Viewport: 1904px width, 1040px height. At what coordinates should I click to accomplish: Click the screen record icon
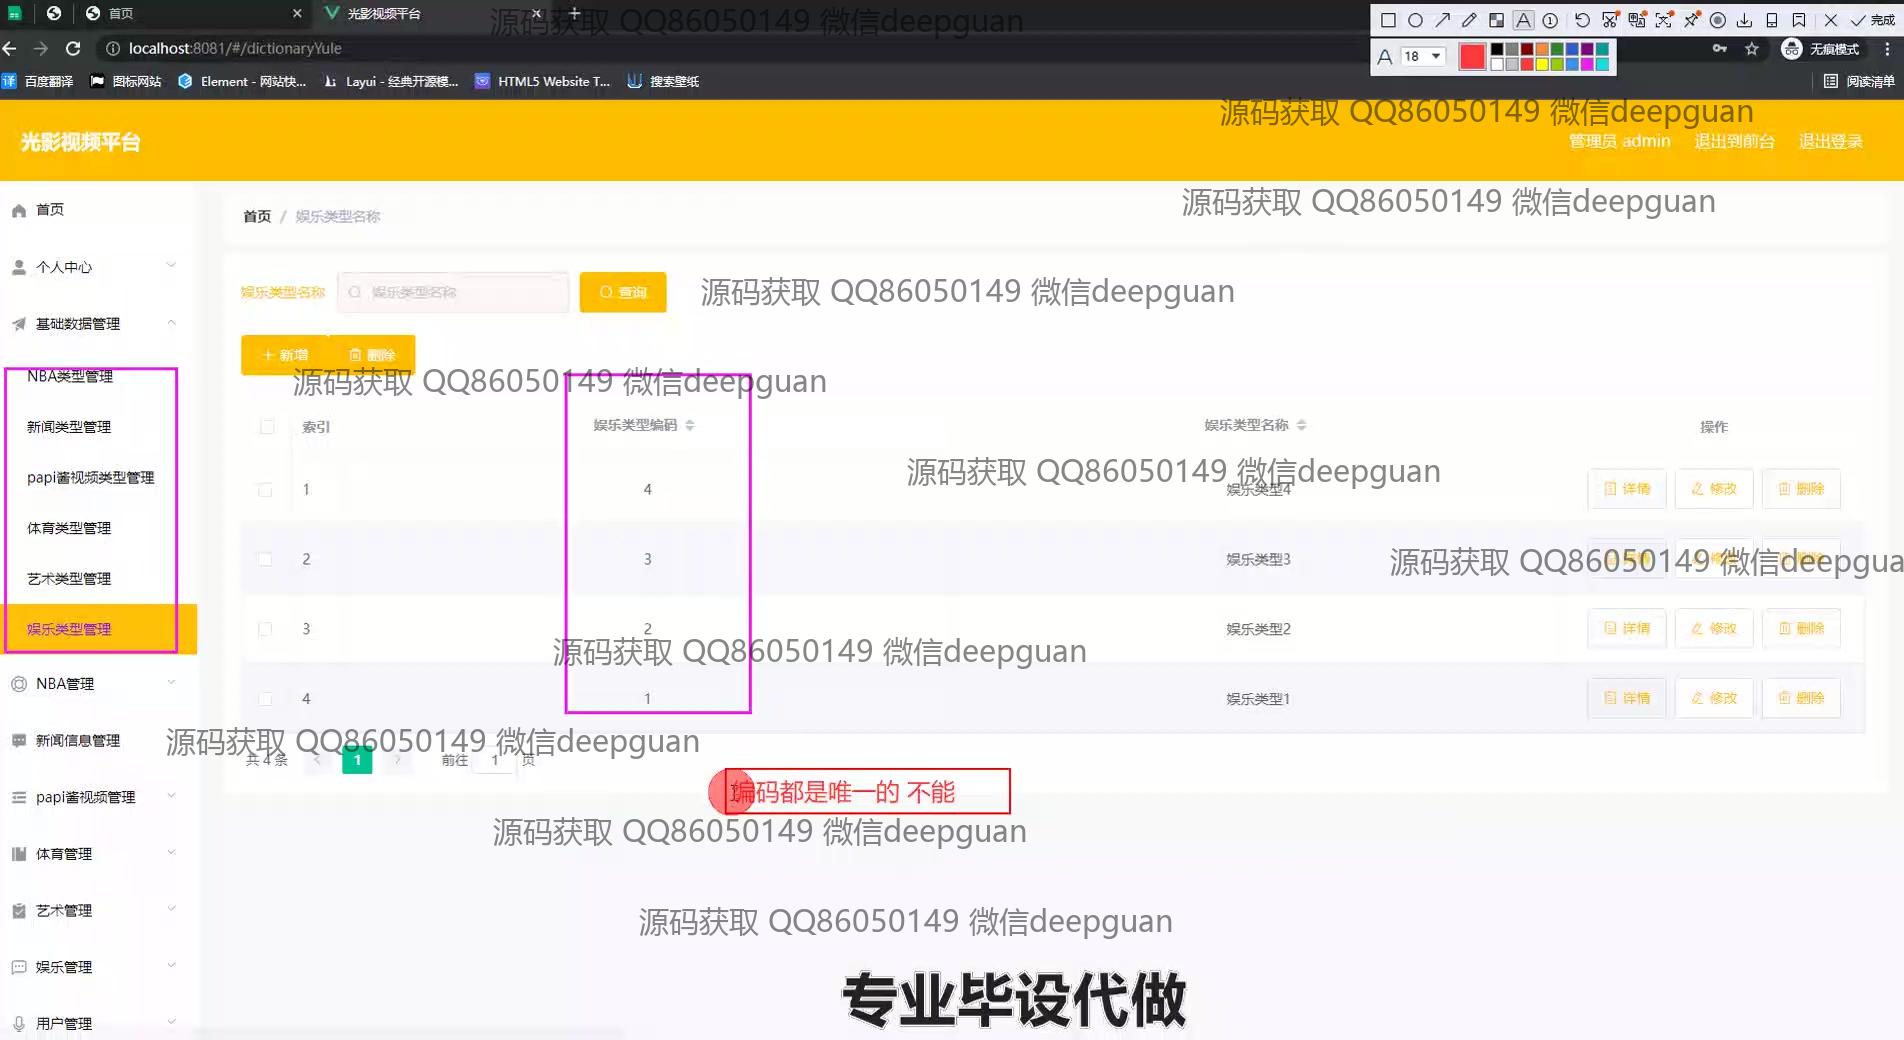[1718, 20]
